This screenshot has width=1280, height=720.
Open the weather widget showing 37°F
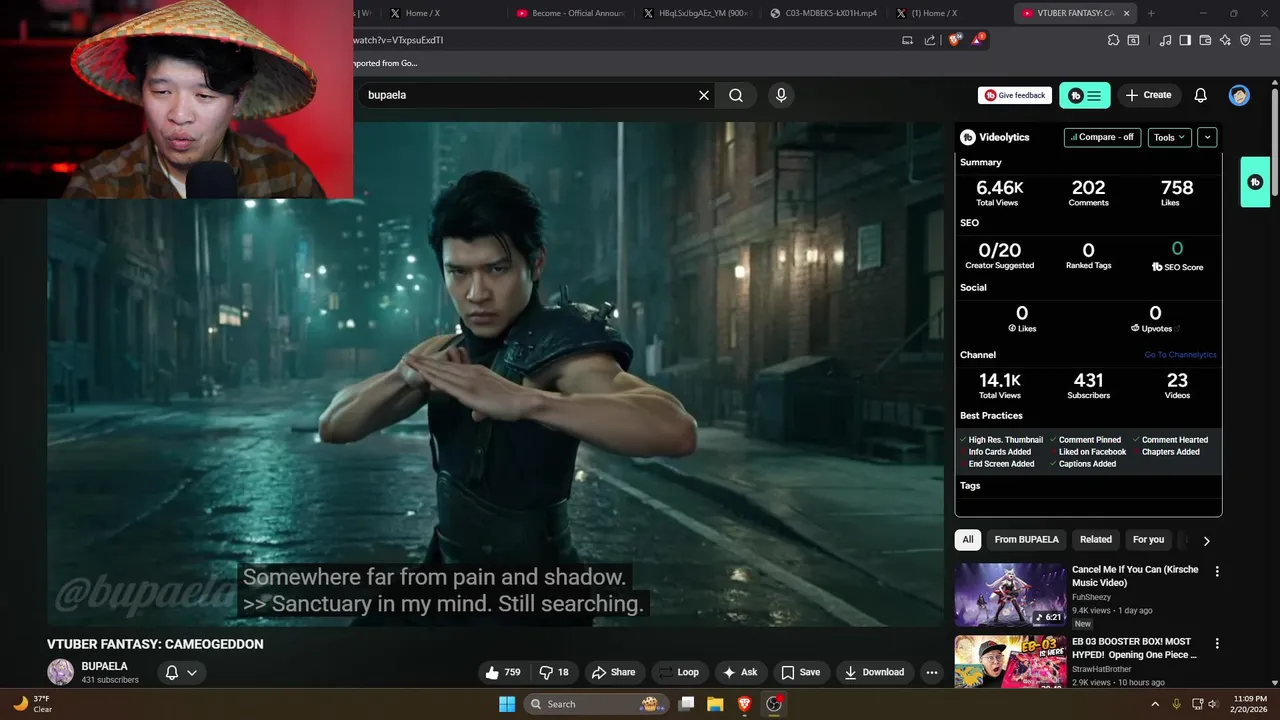(32, 704)
